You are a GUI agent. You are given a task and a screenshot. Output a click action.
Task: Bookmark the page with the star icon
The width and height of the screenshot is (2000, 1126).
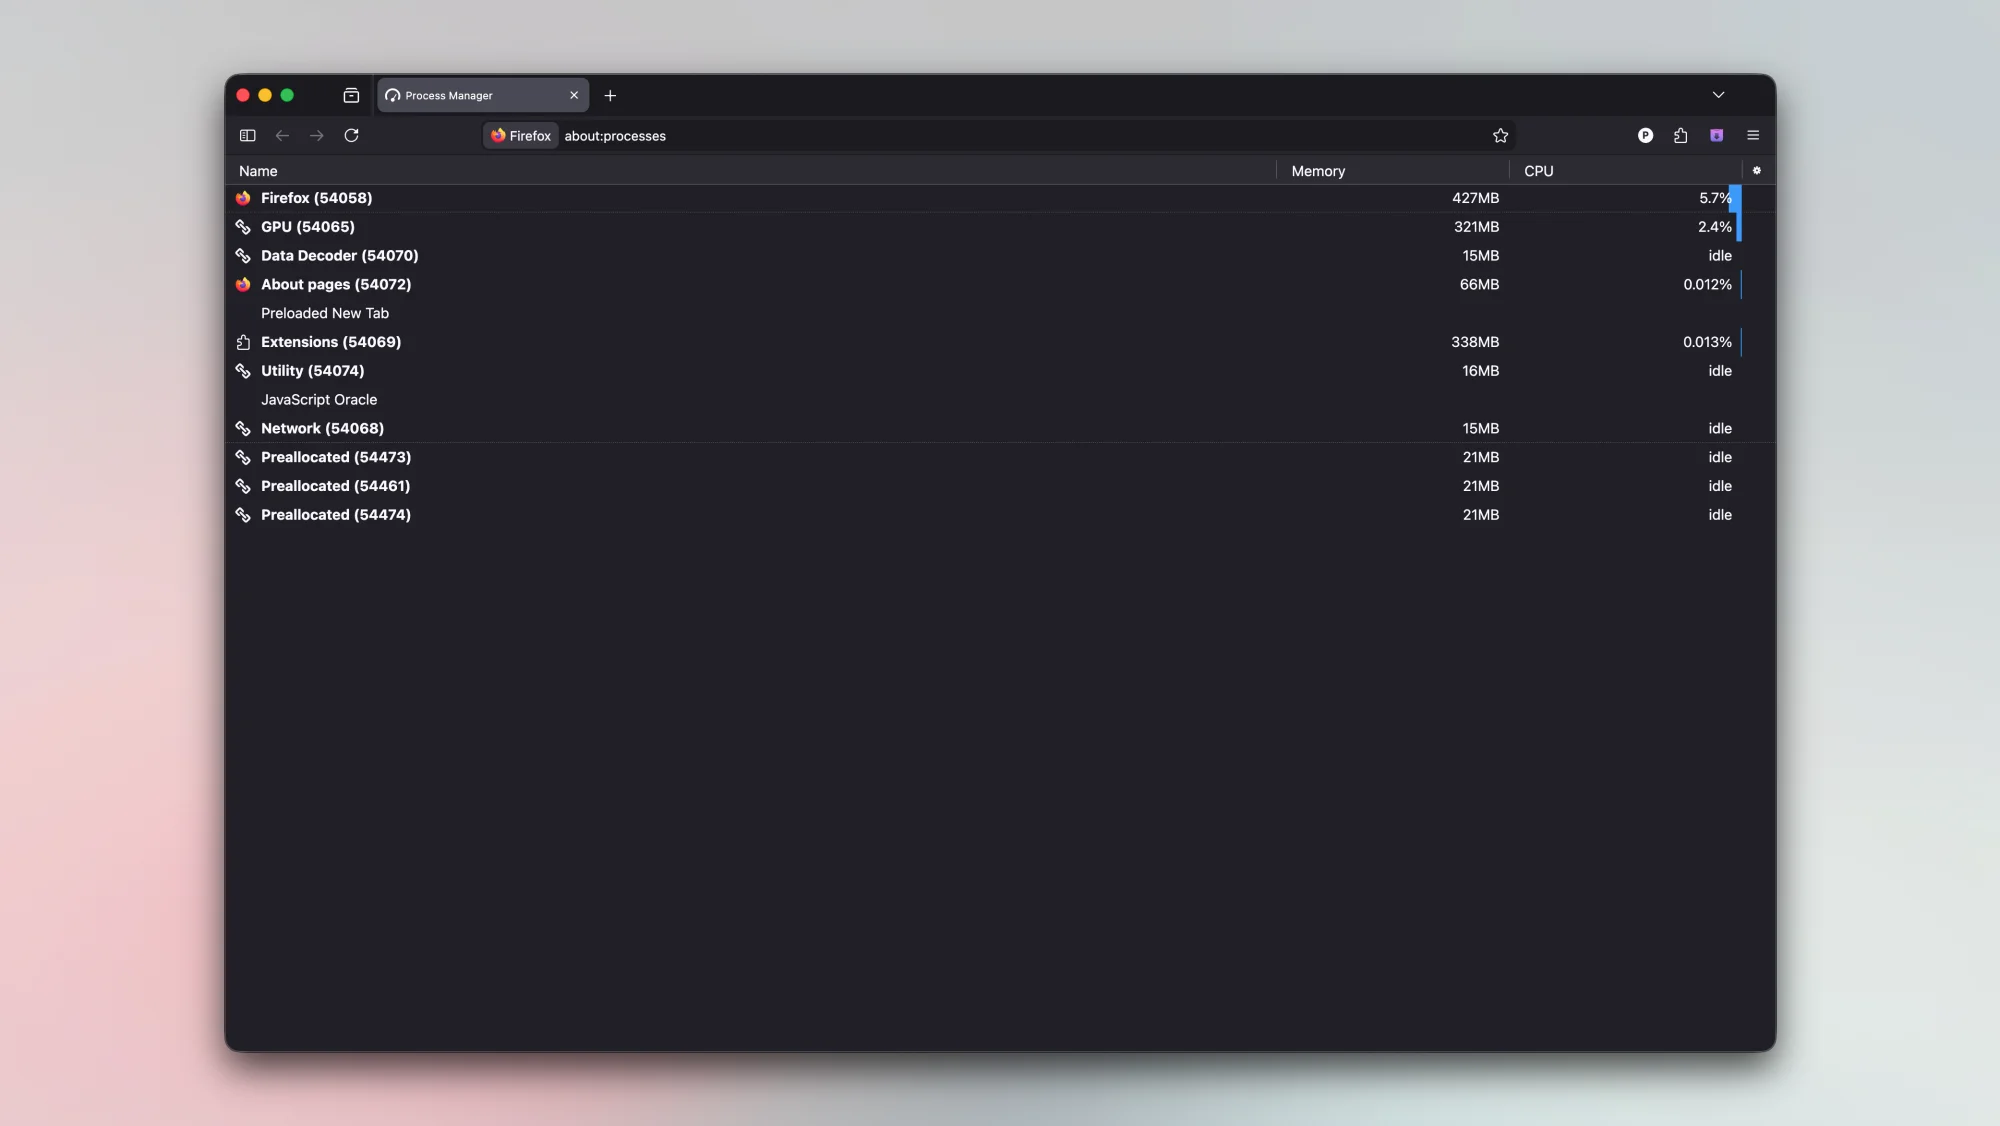[1501, 135]
